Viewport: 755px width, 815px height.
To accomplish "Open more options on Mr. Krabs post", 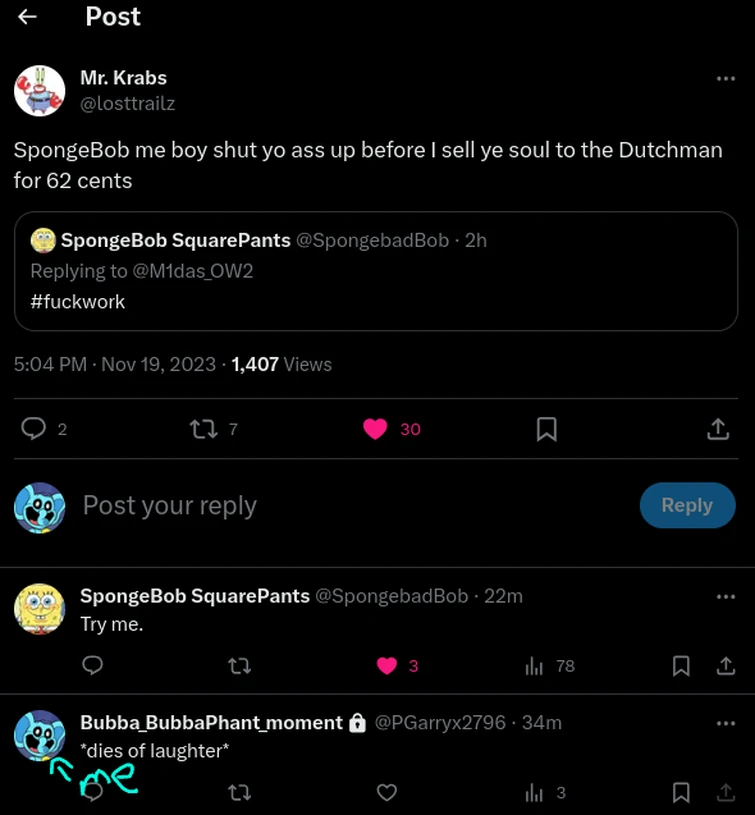I will click(x=725, y=79).
